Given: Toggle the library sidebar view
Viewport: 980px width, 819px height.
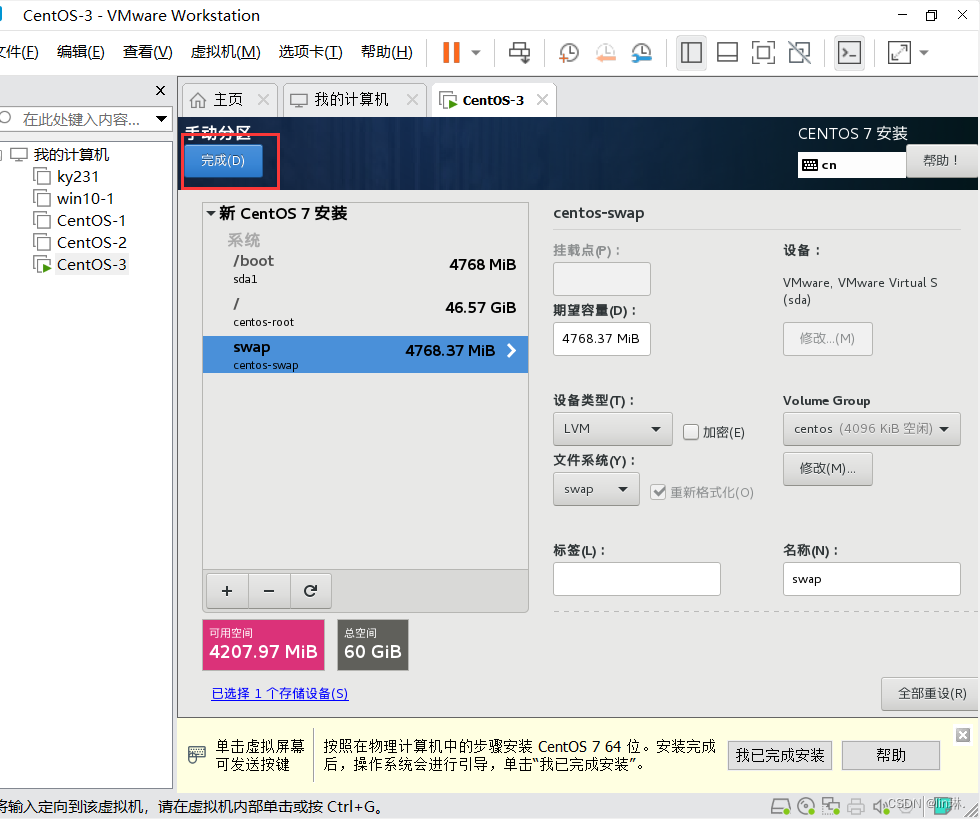Looking at the screenshot, I should [691, 53].
